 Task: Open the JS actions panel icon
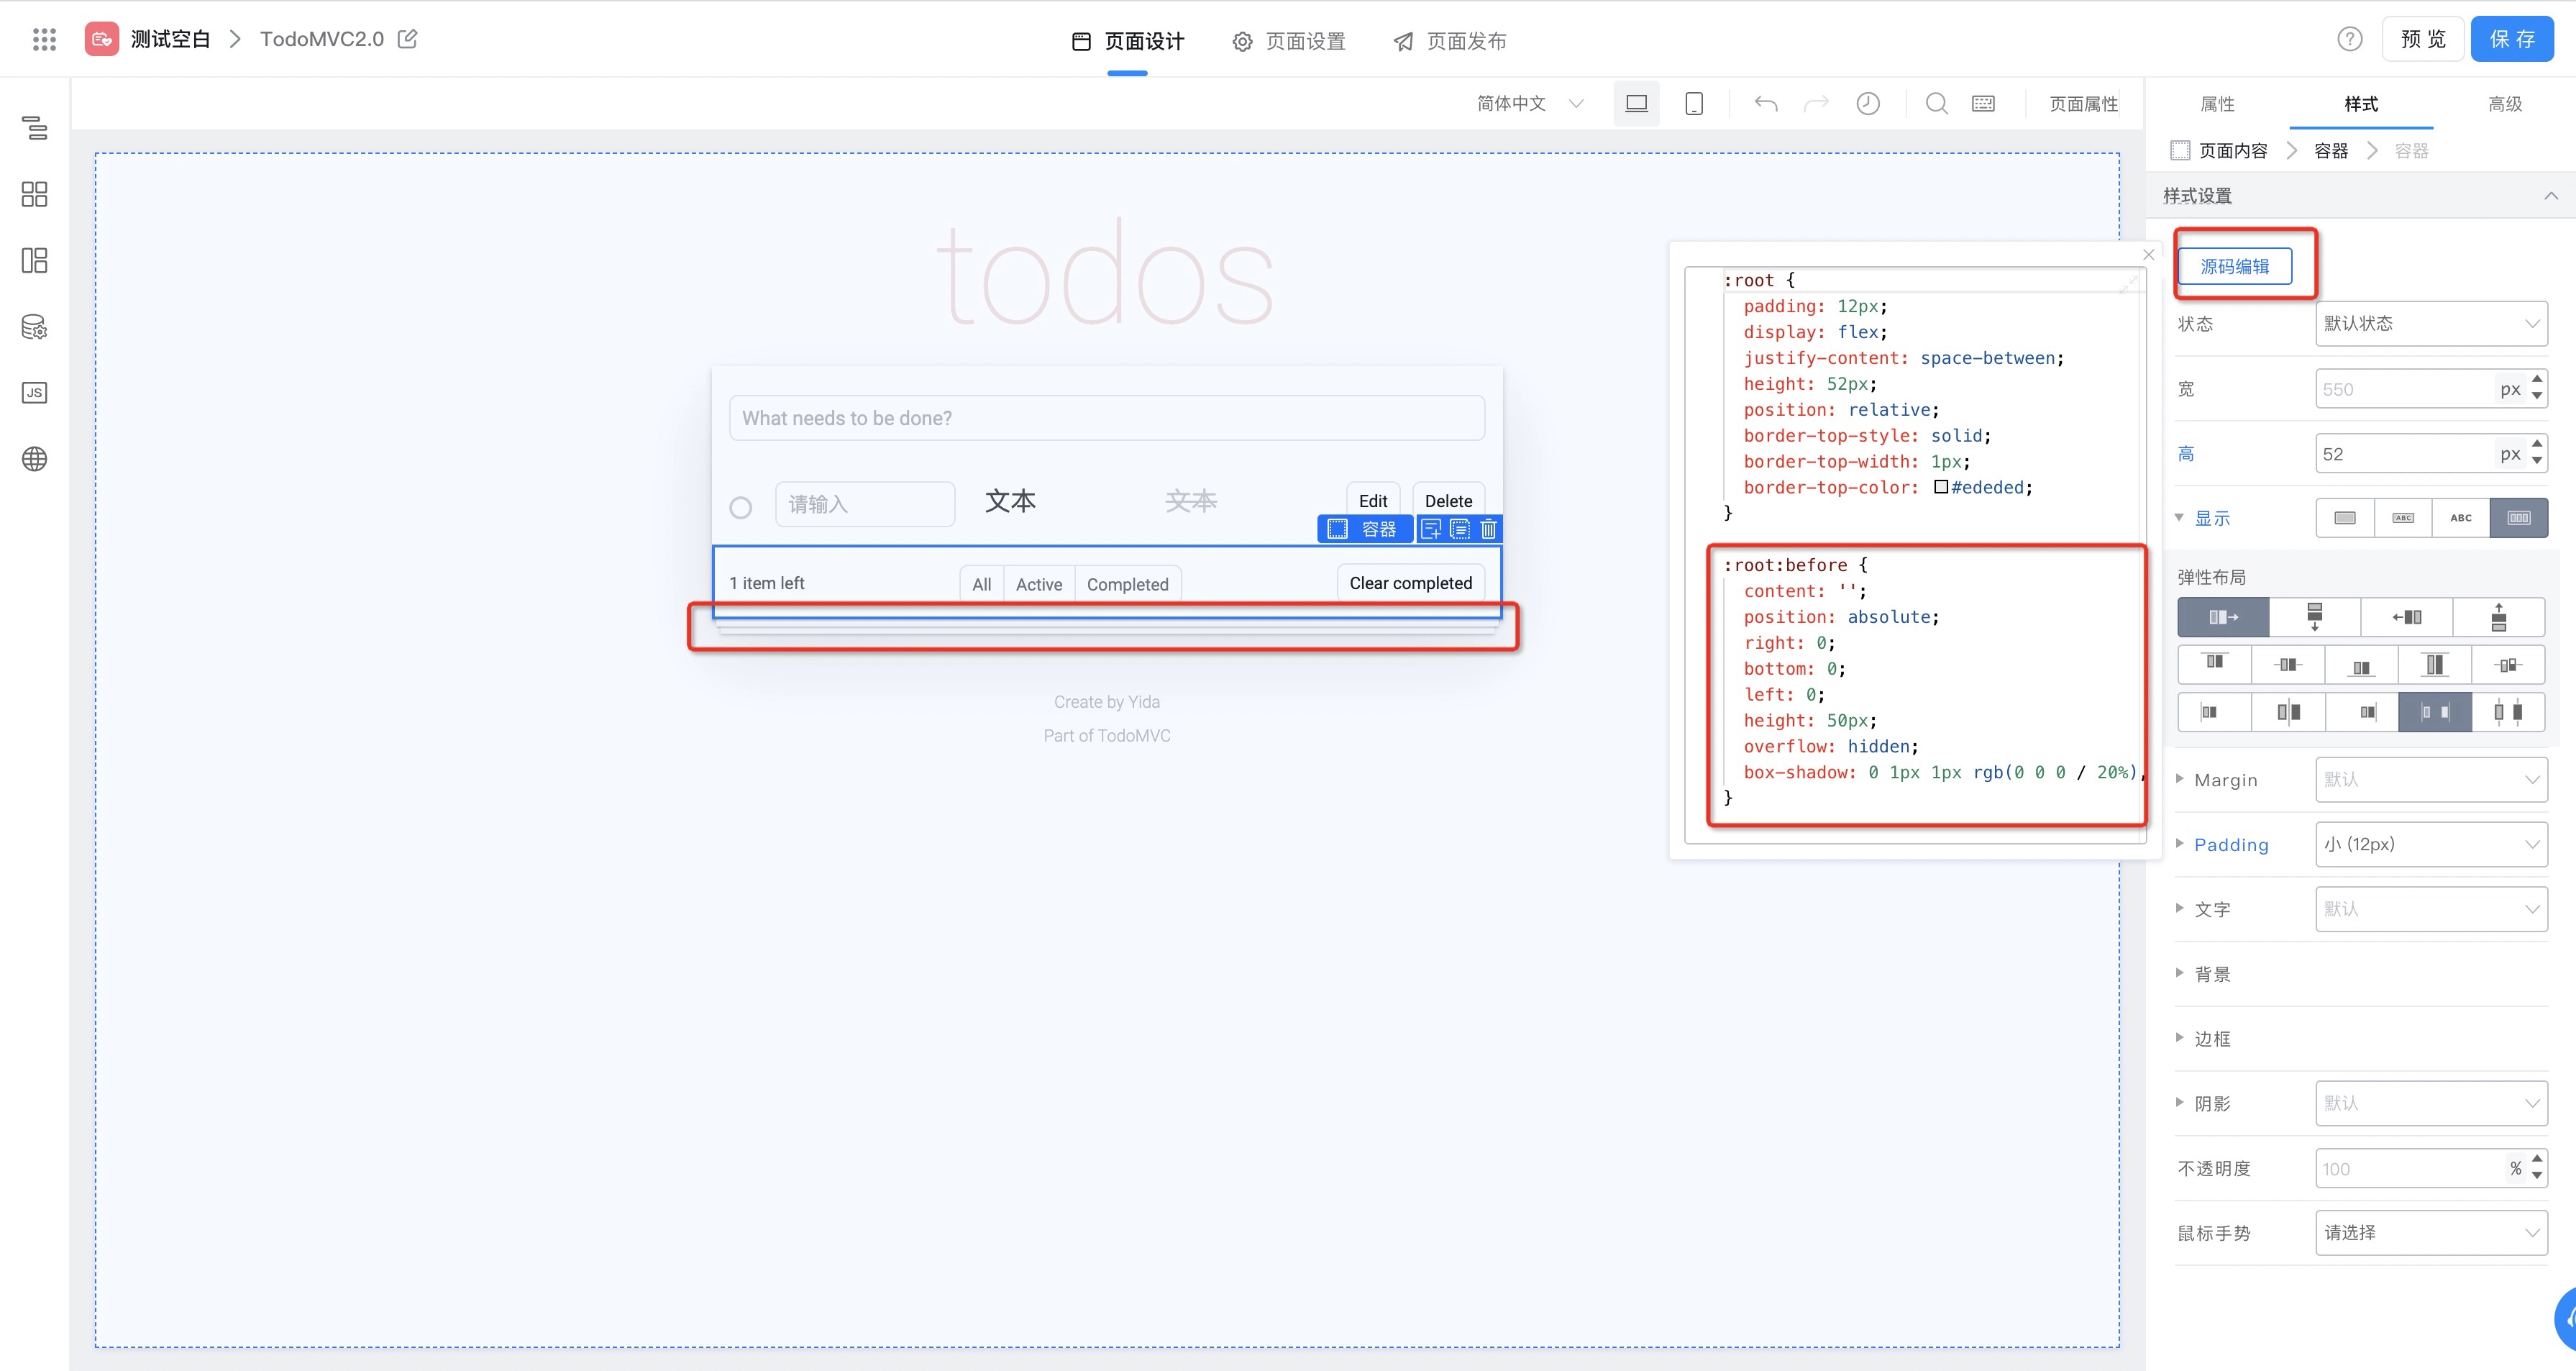[x=34, y=393]
